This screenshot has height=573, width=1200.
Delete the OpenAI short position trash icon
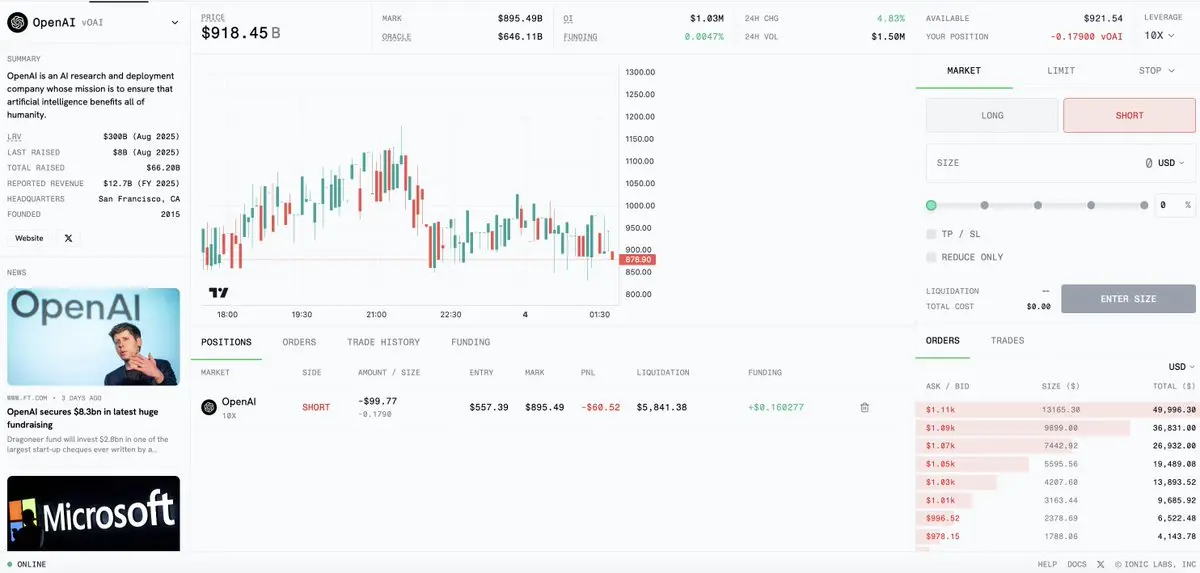864,407
